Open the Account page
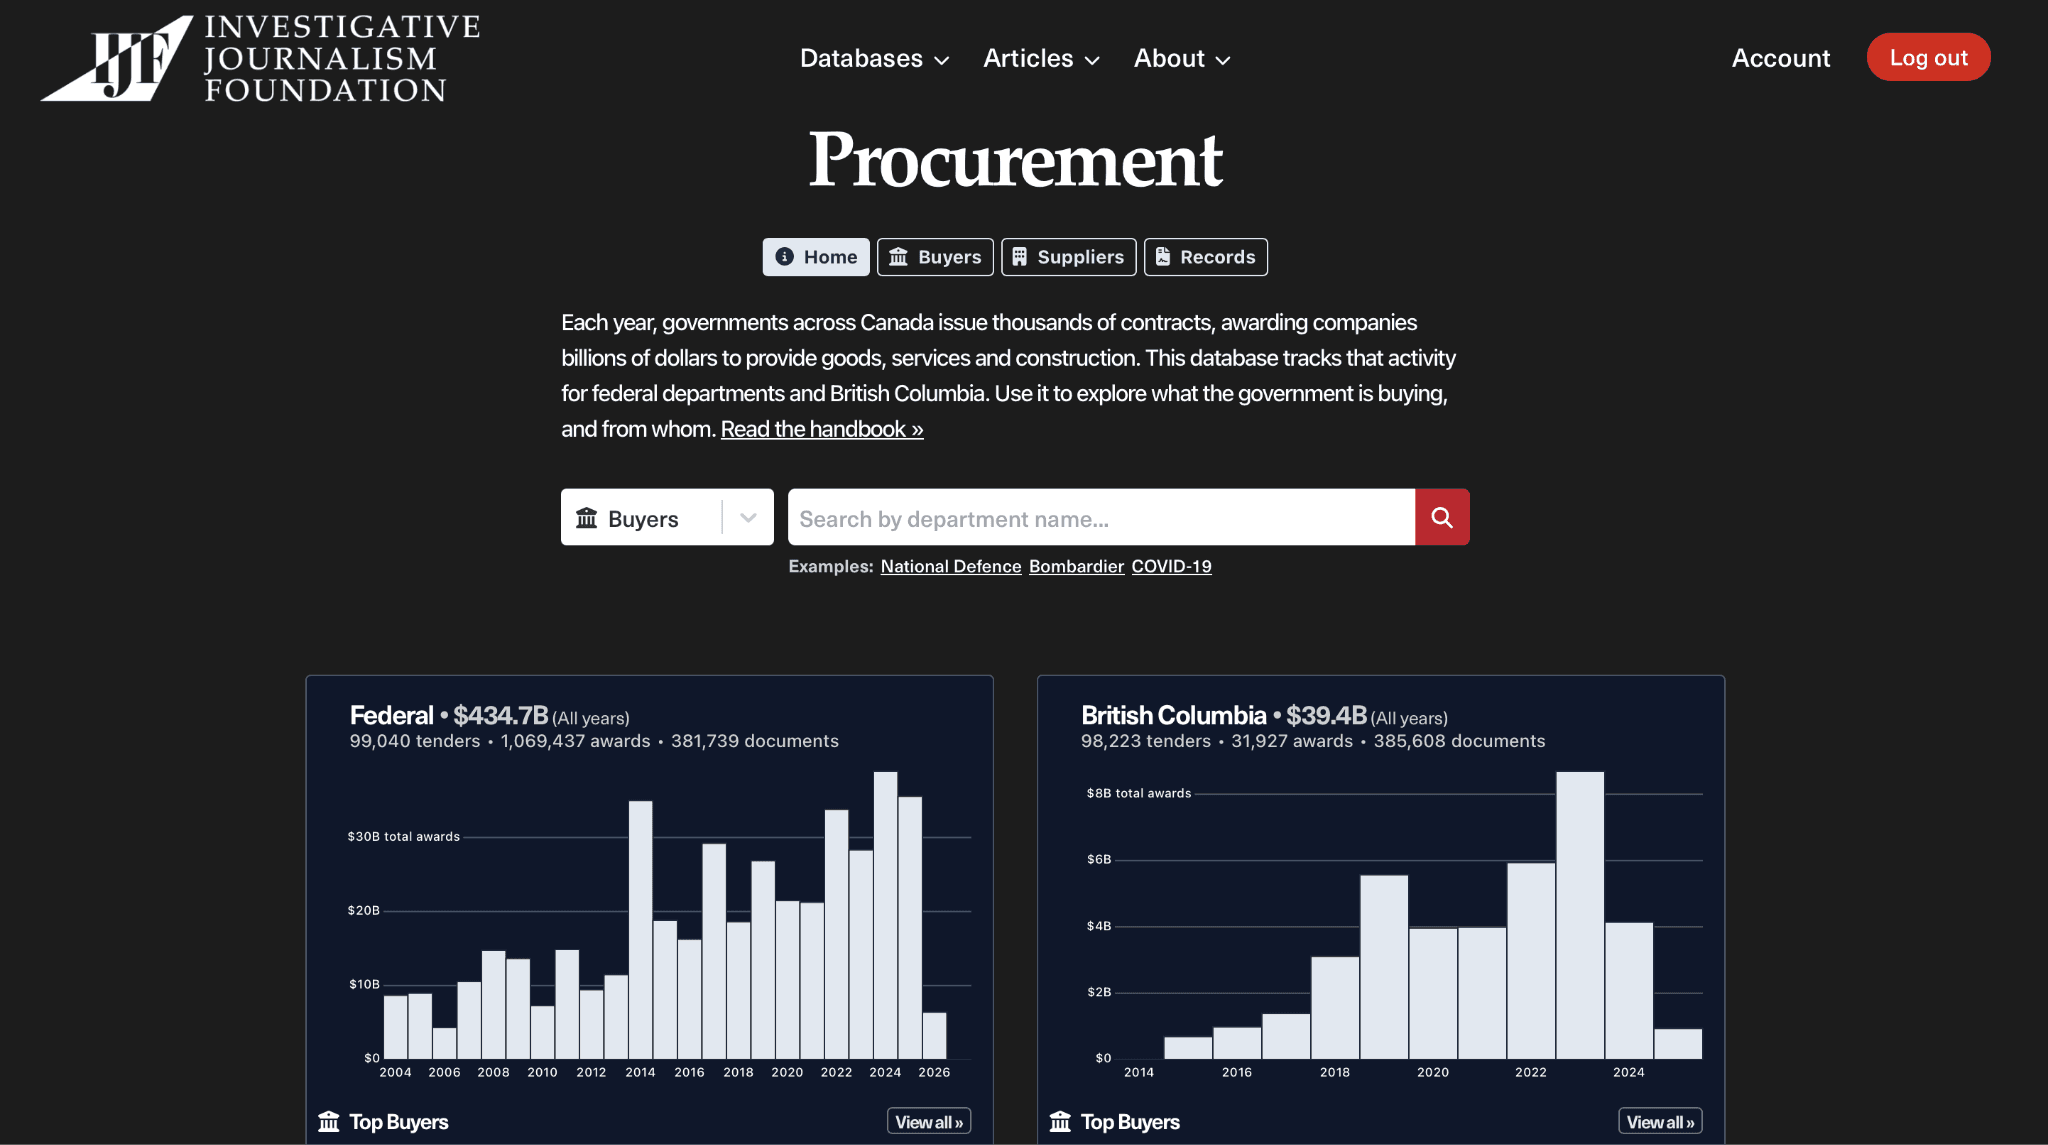The width and height of the screenshot is (2048, 1145). point(1781,58)
